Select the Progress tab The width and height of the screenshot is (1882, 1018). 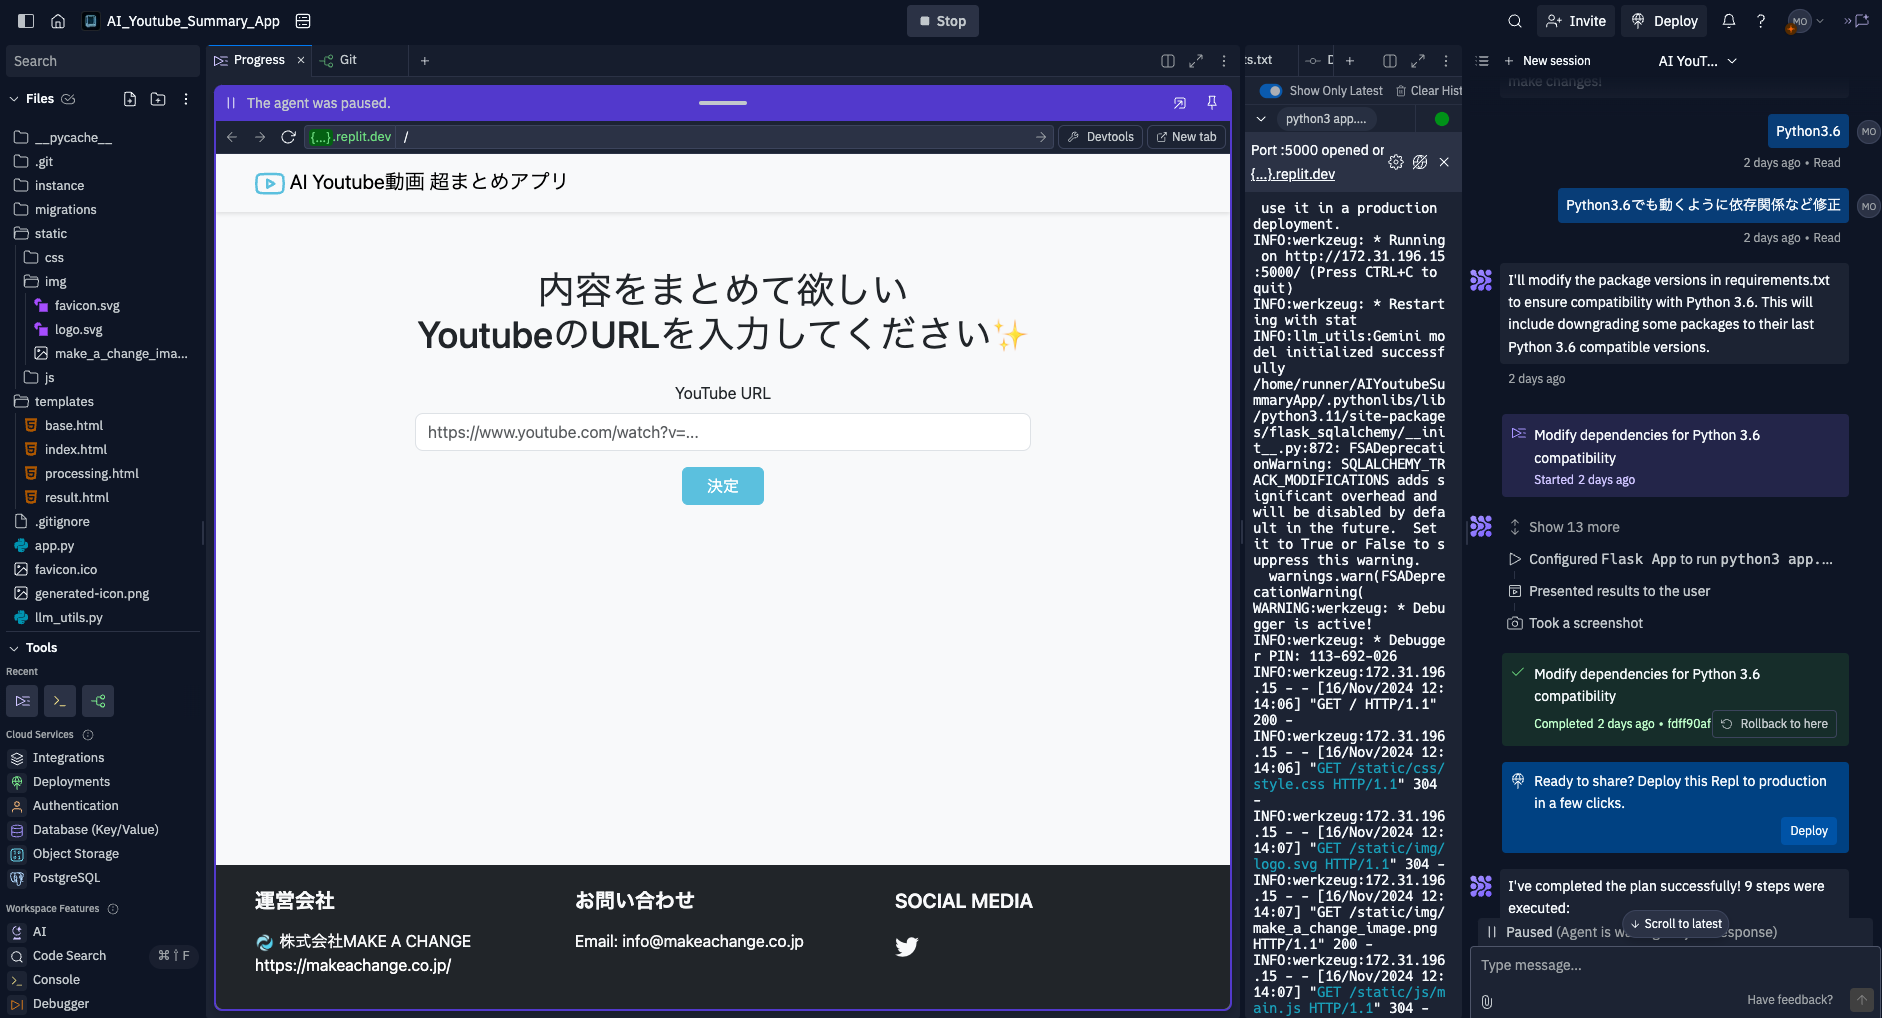pyautogui.click(x=258, y=60)
